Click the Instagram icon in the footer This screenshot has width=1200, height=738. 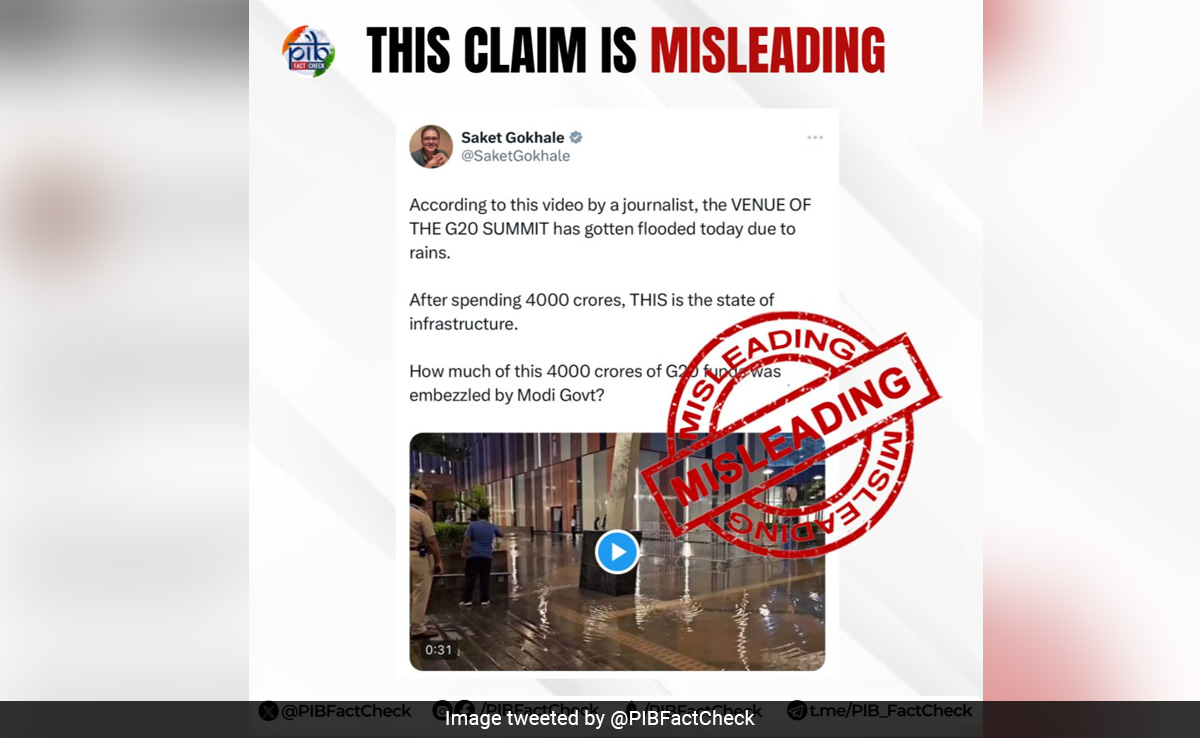[x=441, y=711]
